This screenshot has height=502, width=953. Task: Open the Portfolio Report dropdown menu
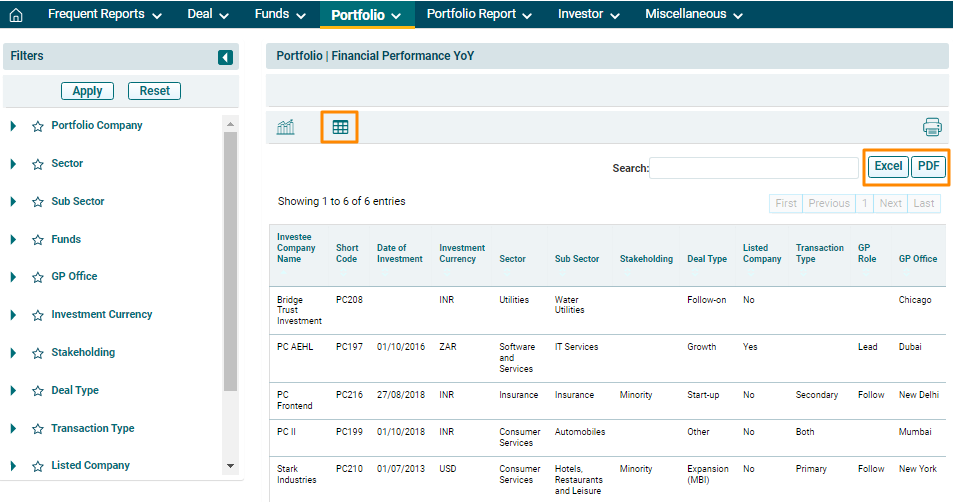tap(478, 15)
